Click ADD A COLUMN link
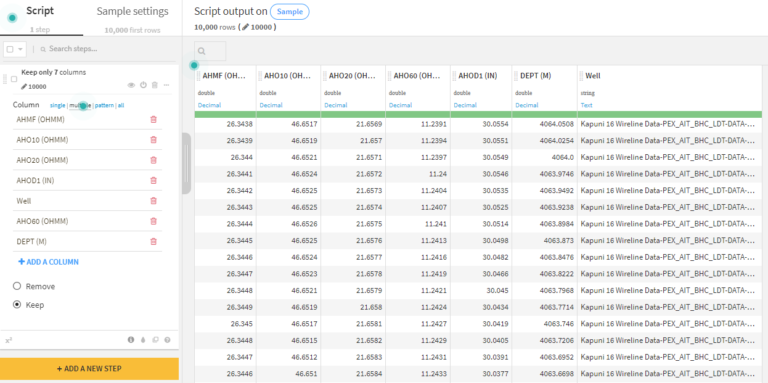 (x=48, y=262)
